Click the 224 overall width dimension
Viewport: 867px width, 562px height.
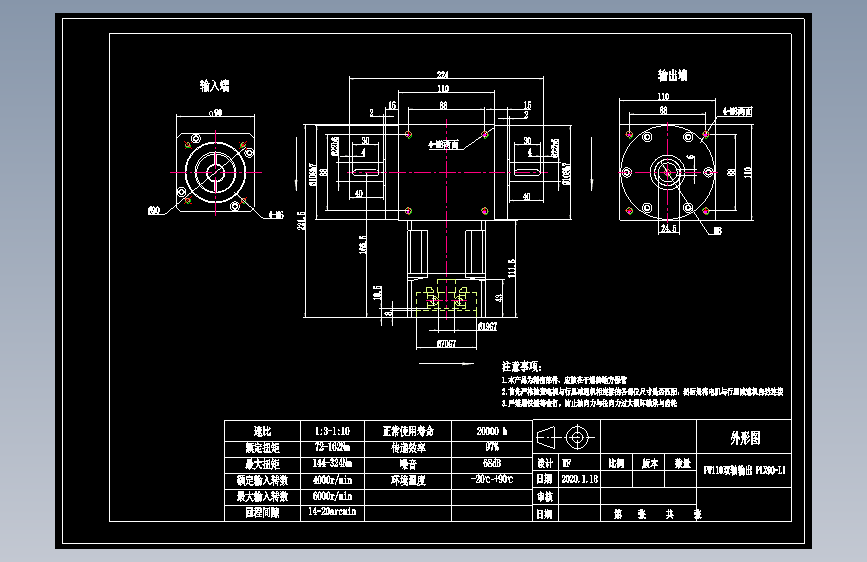coord(443,74)
